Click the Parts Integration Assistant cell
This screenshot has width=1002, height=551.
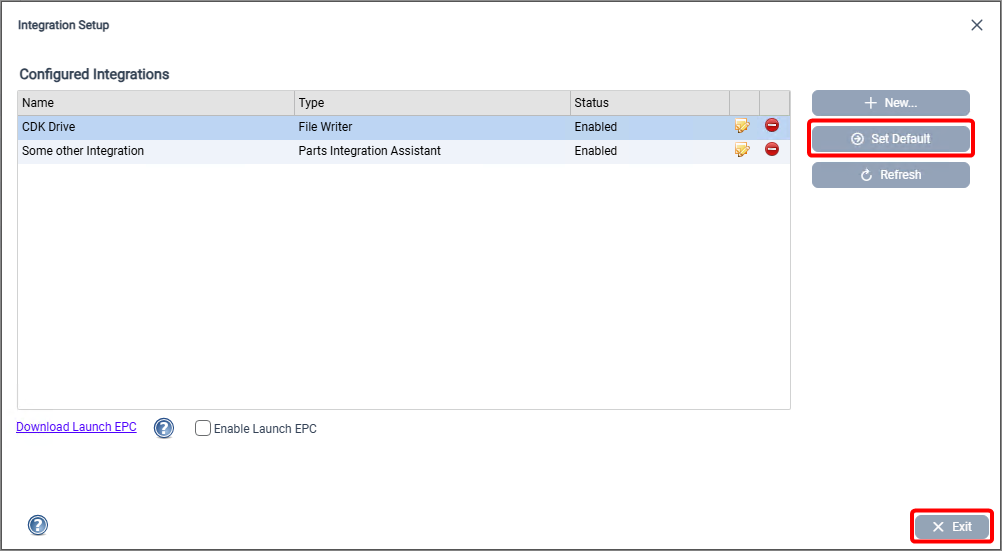pos(433,151)
